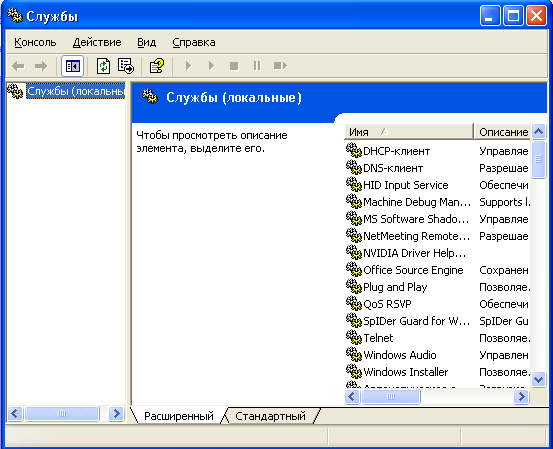
Task: Click the services list scroll right arrow
Action: coord(521,396)
